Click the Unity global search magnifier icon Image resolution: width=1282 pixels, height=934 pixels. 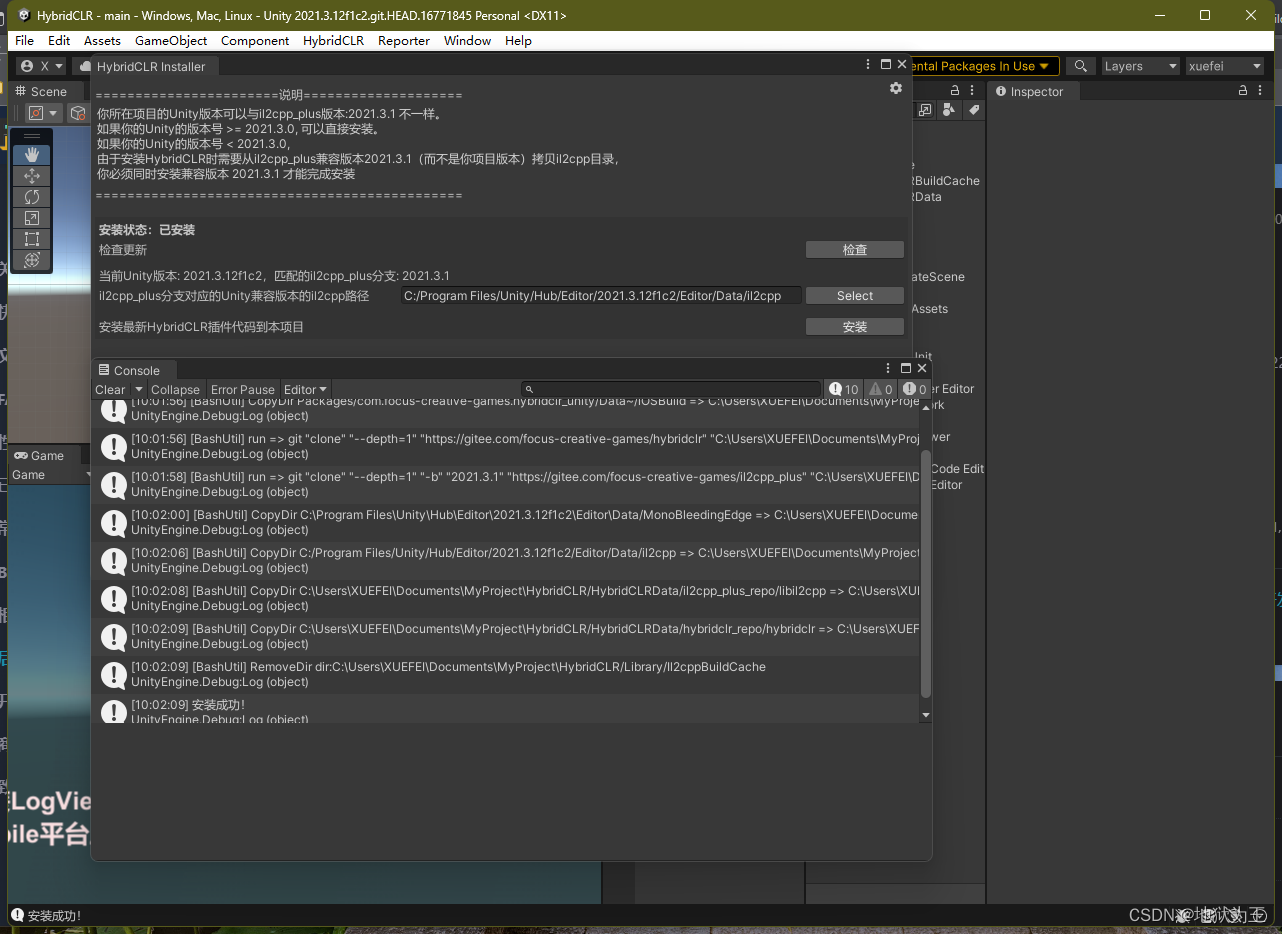1080,66
